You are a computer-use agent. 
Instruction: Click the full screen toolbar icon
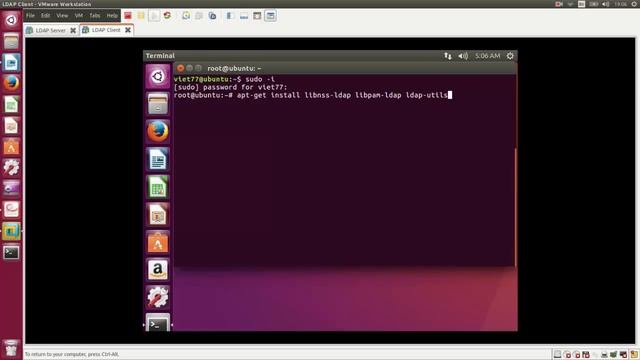pos(257,16)
